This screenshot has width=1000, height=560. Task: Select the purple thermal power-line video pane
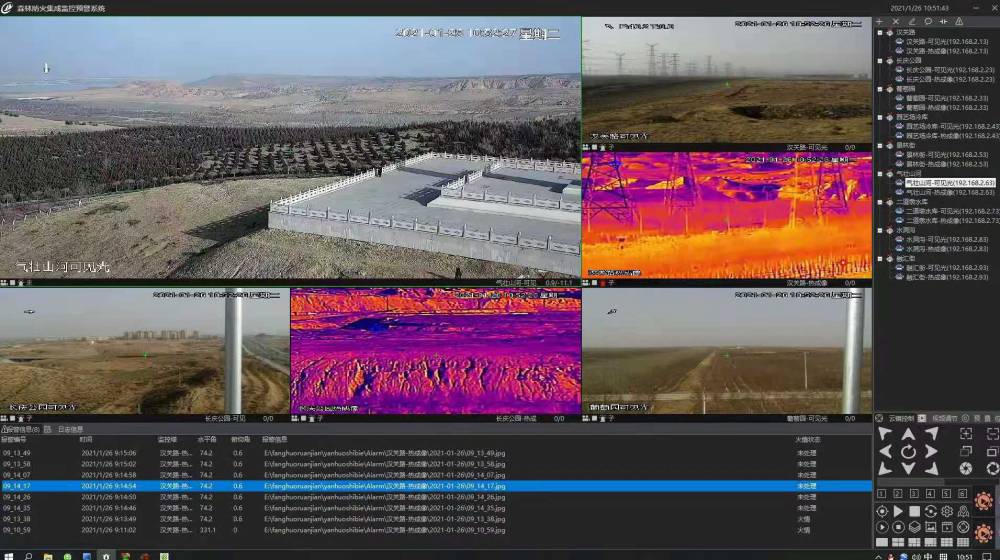(x=726, y=215)
